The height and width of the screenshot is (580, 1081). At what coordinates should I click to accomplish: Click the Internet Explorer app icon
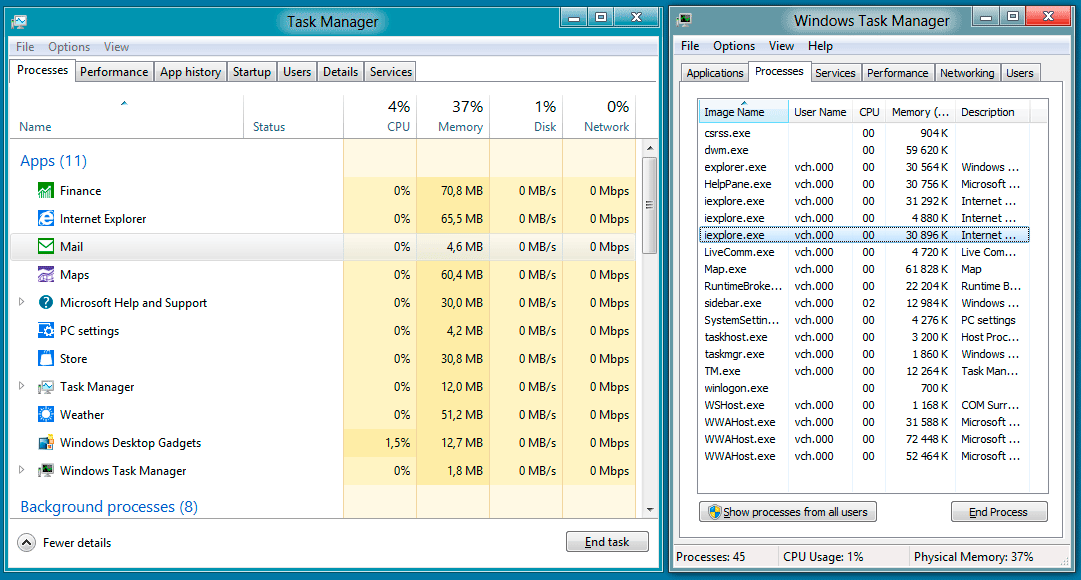tap(46, 219)
